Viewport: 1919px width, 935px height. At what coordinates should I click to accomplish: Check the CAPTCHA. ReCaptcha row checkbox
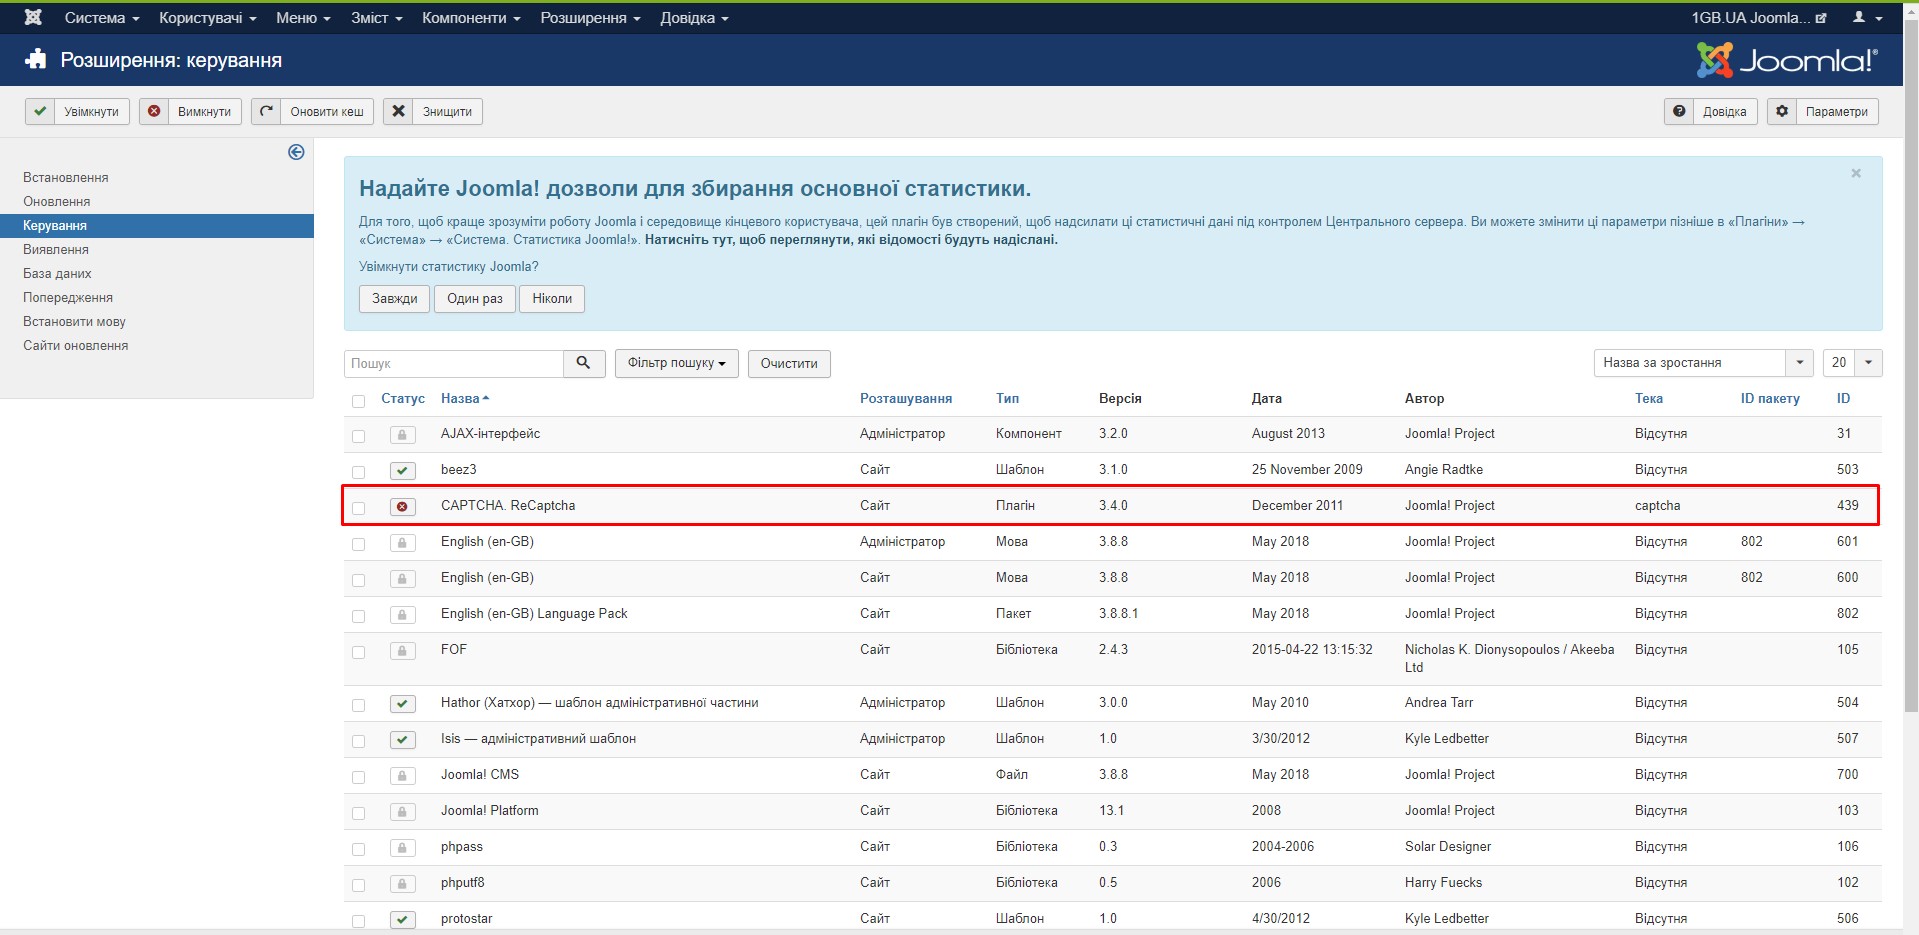tap(358, 508)
